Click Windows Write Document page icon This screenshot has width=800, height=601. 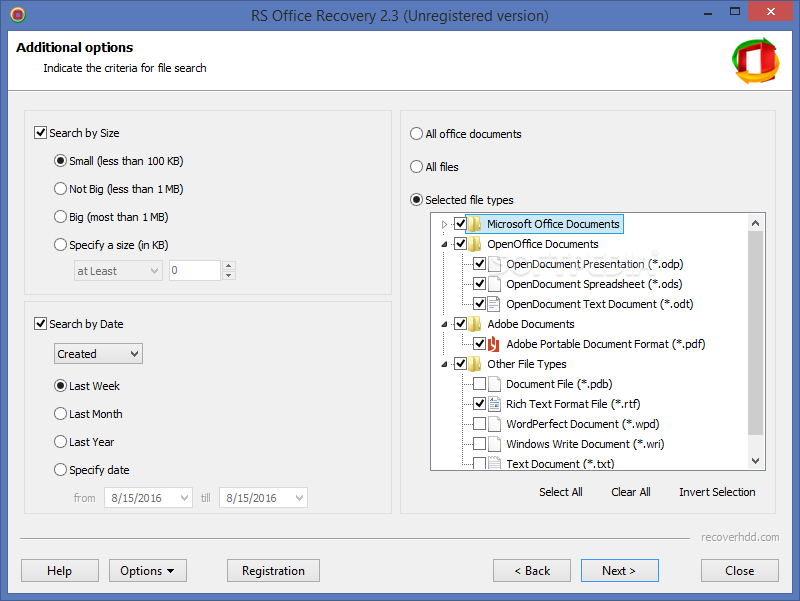pyautogui.click(x=494, y=444)
